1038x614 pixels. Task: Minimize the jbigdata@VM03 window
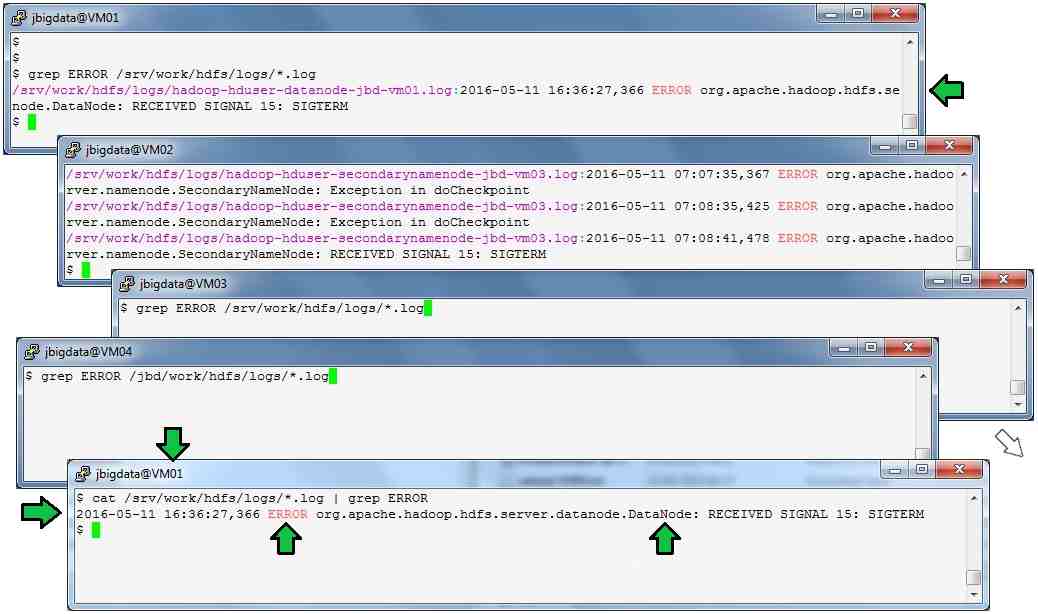point(938,280)
